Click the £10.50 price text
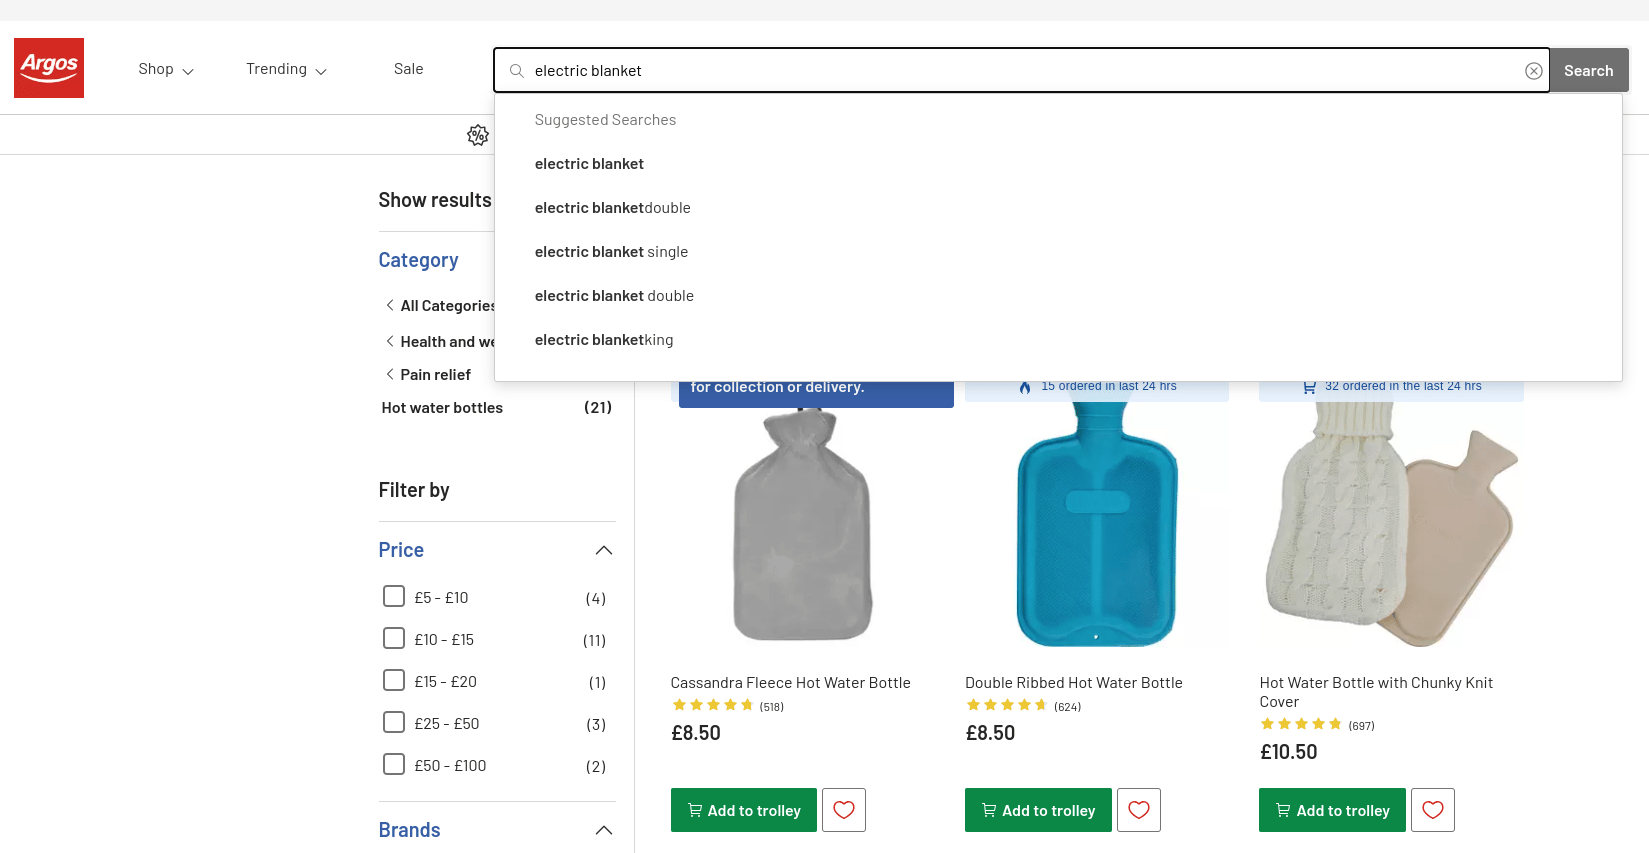This screenshot has width=1649, height=853. coord(1288,752)
